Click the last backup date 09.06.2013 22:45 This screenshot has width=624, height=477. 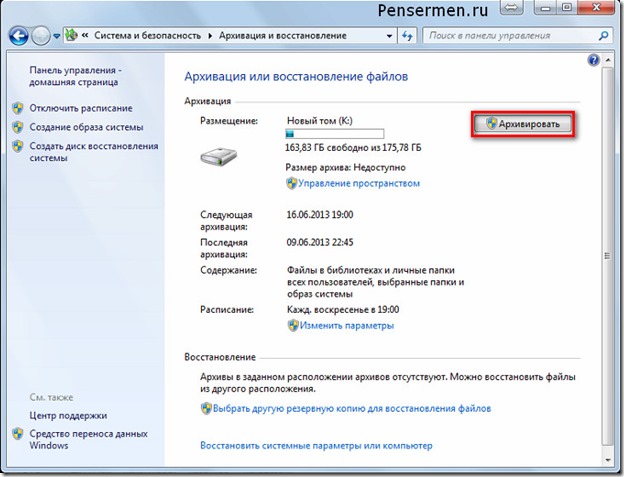pyautogui.click(x=320, y=243)
